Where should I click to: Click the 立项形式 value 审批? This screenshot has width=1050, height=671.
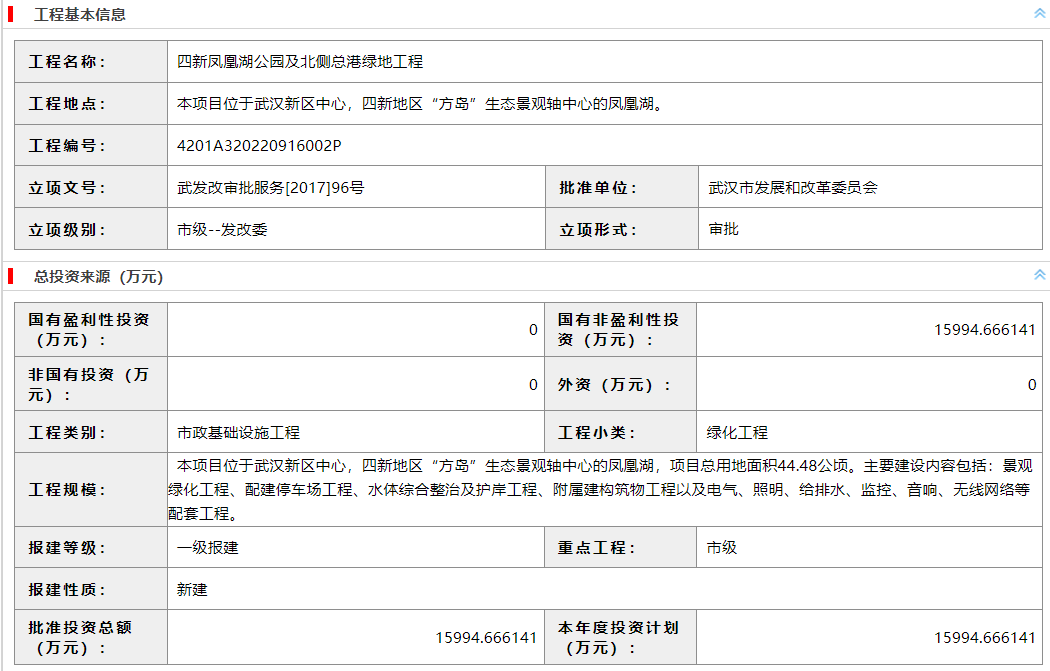(x=722, y=230)
